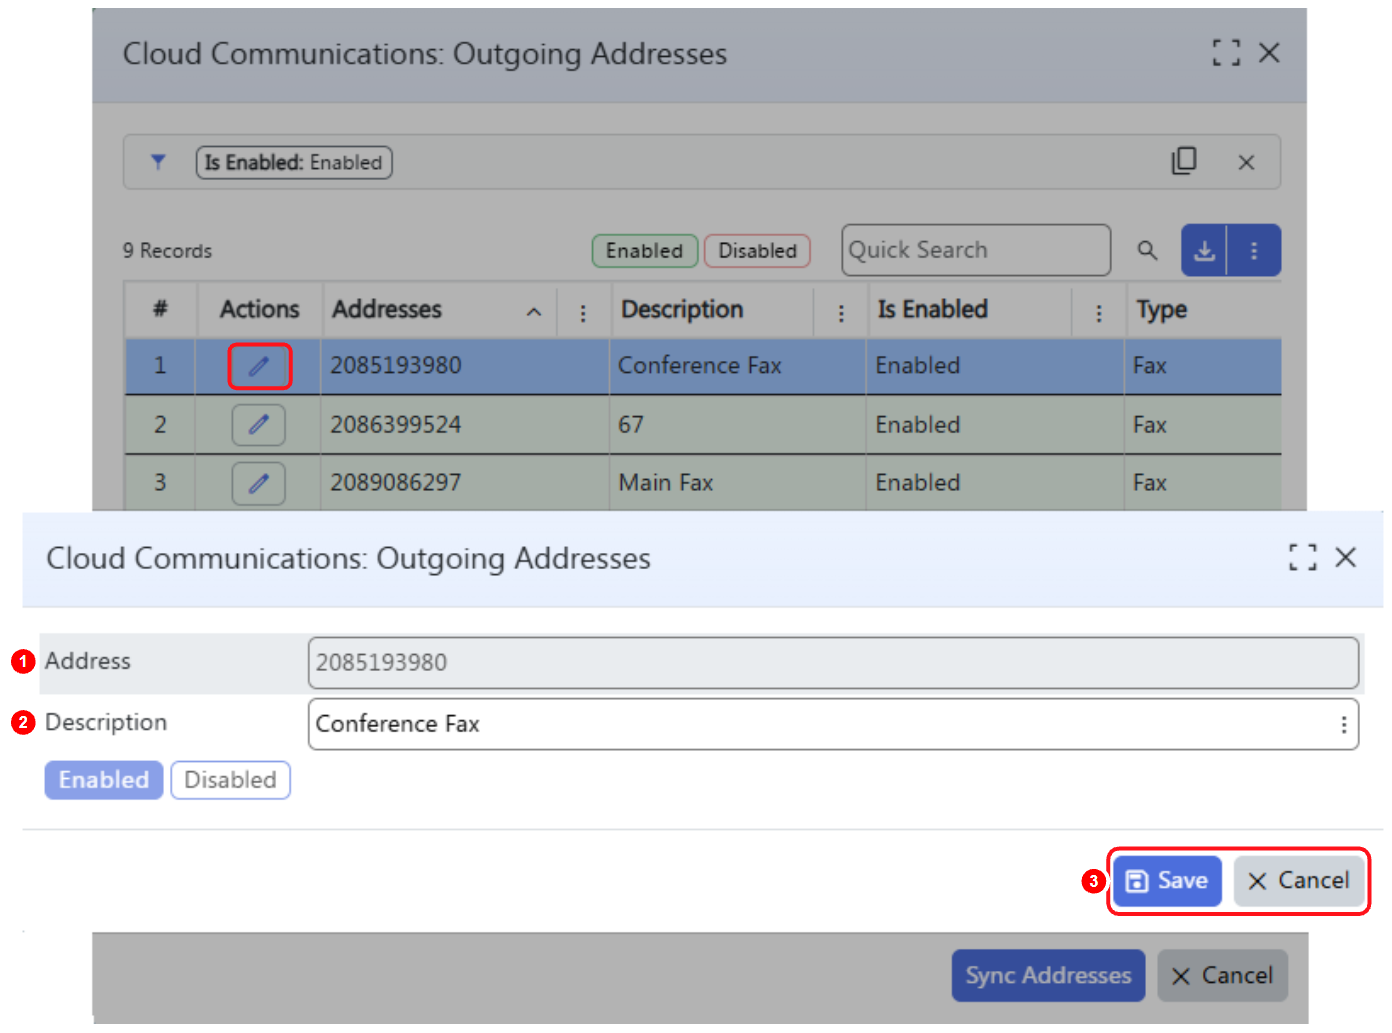Screen dimensions: 1392x1033
Task: Click the Fax type cell in row 2
Action: point(1203,425)
